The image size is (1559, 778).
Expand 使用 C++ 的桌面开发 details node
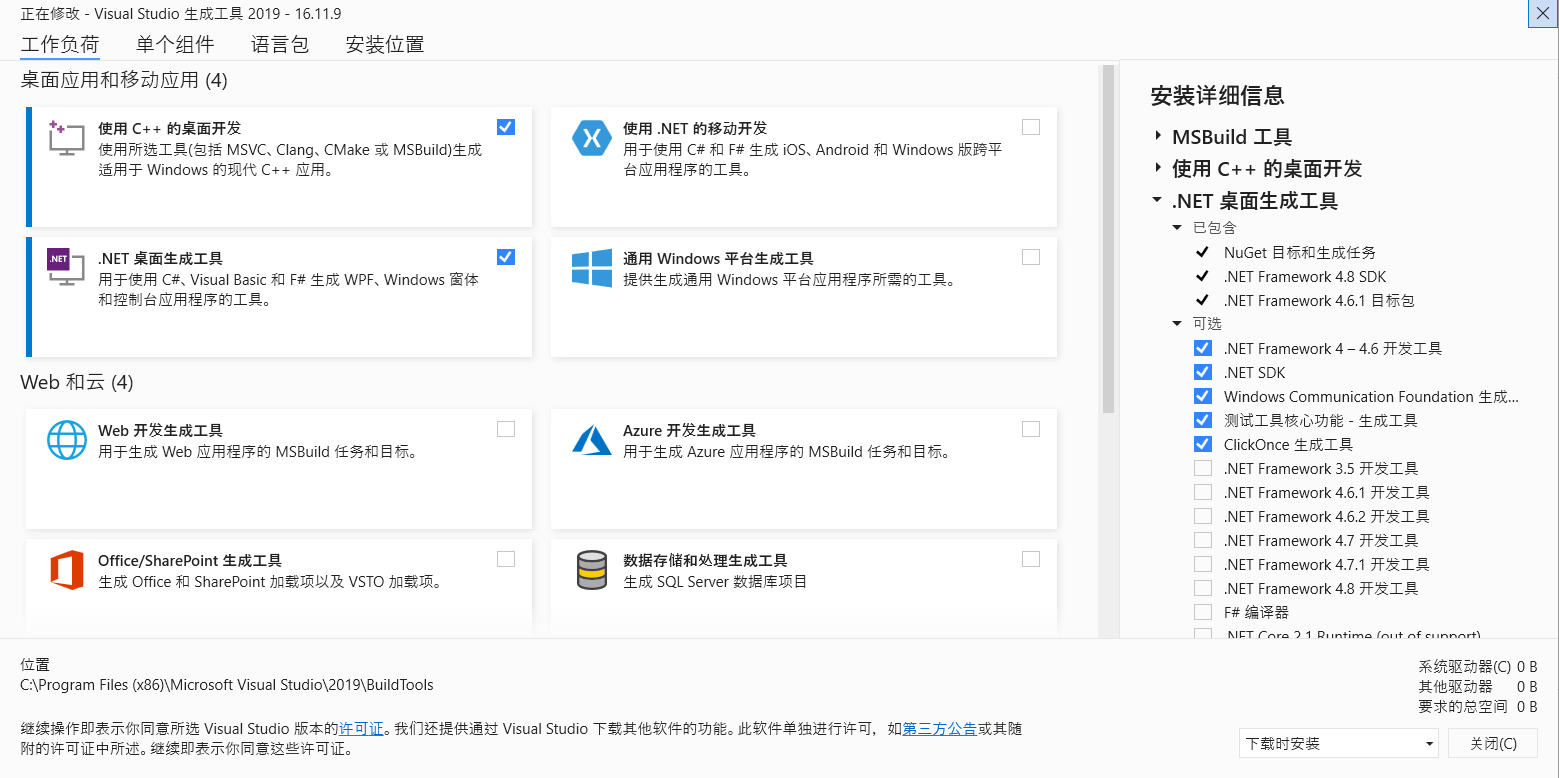pos(1158,168)
